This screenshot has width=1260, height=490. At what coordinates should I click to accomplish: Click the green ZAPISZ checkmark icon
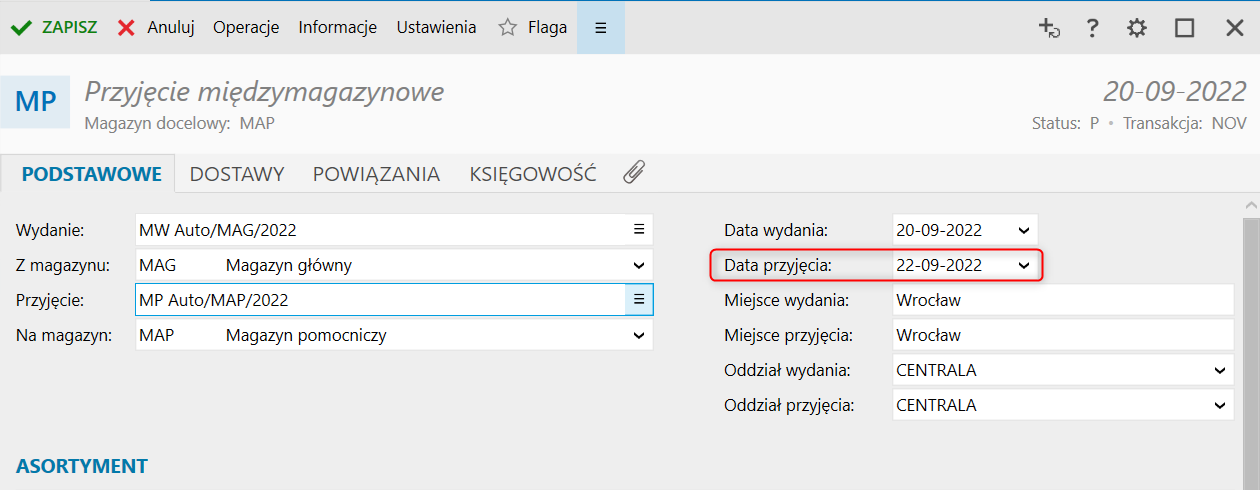(21, 28)
